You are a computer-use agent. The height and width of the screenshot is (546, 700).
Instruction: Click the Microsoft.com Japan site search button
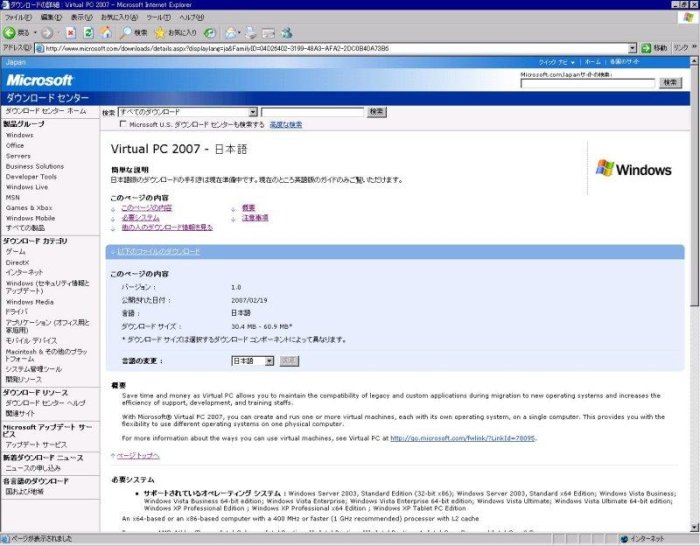point(670,83)
